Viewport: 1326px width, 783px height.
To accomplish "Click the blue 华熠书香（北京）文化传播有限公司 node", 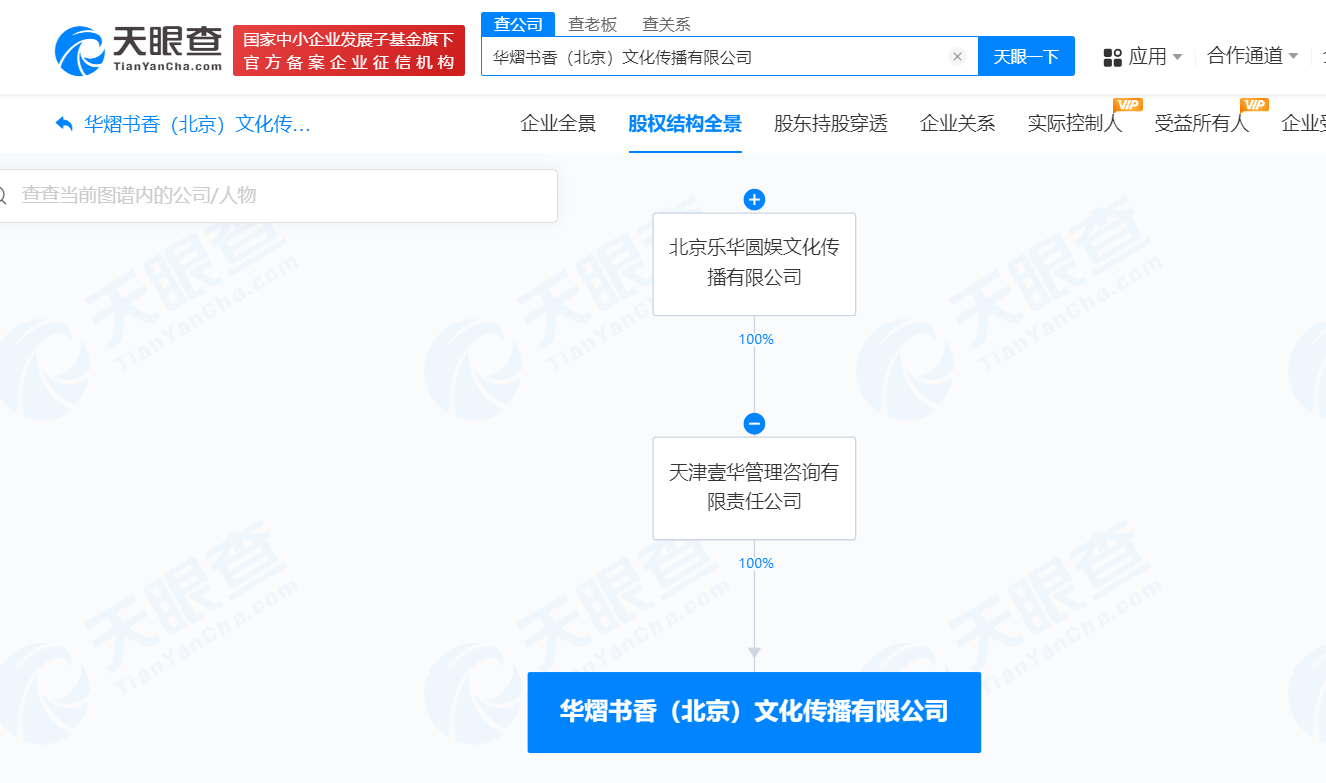I will pyautogui.click(x=754, y=712).
